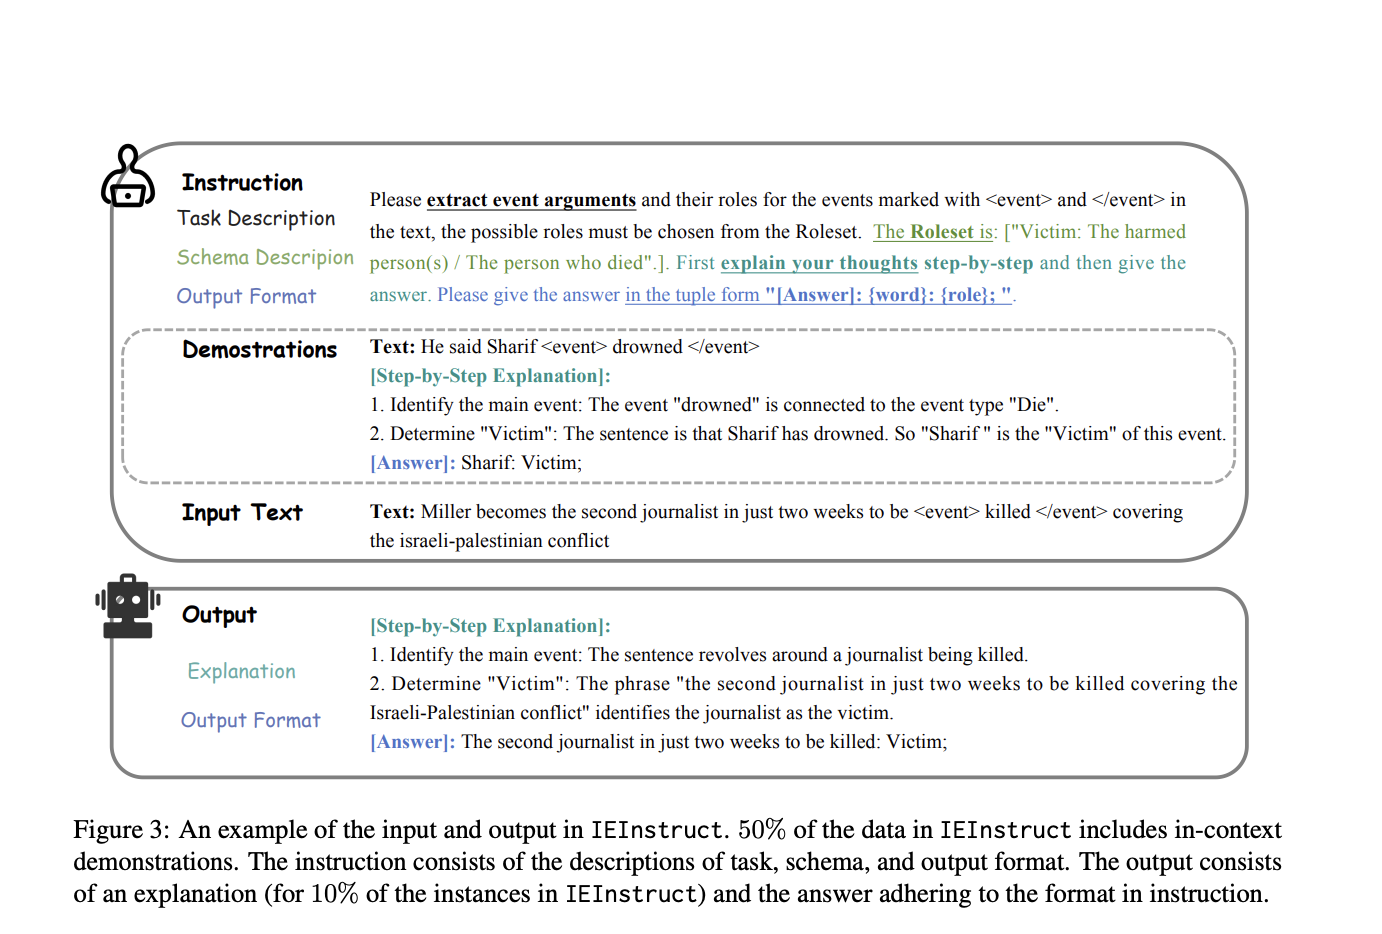
Task: Click the [Answer] tag in the output box
Action: pos(412,742)
